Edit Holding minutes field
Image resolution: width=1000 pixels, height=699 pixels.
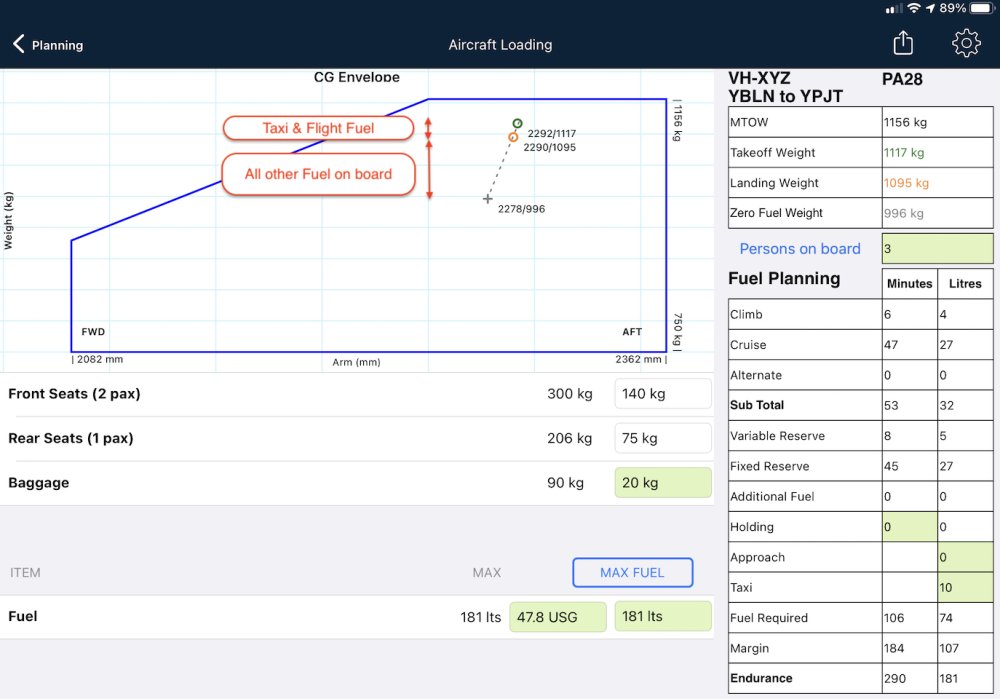coord(909,527)
